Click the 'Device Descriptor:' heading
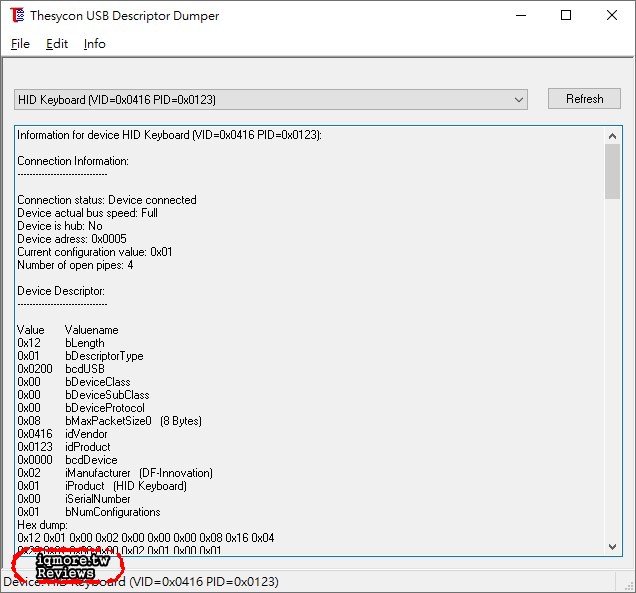 point(61,291)
